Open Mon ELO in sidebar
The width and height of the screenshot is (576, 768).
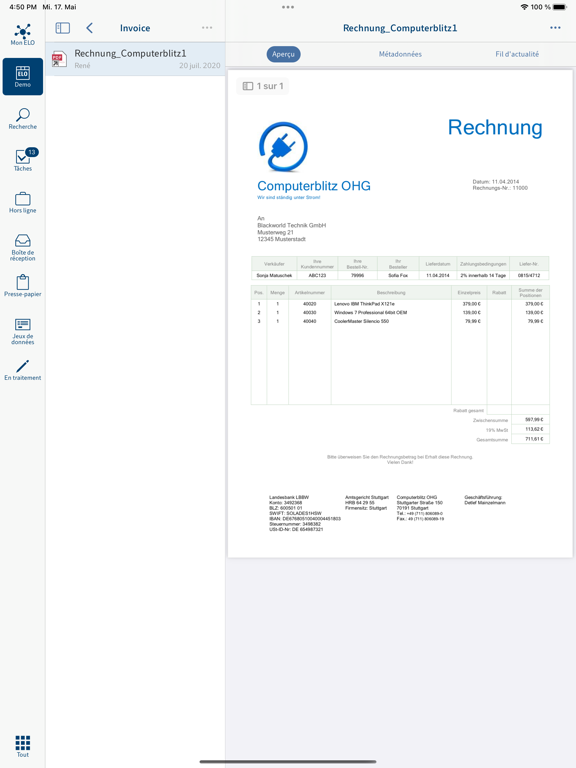click(23, 34)
